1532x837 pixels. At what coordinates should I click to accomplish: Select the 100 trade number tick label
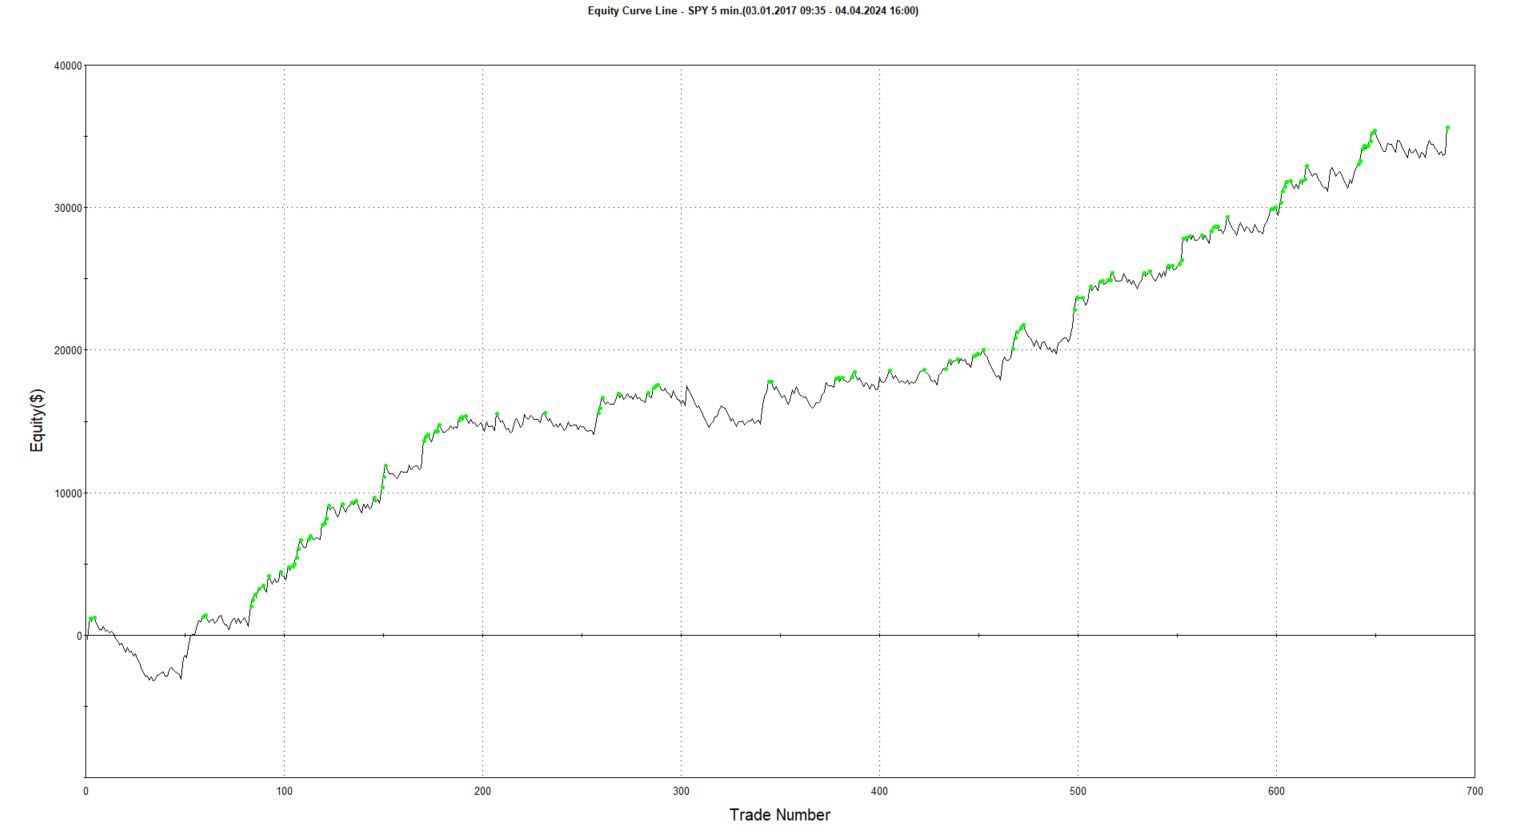284,791
